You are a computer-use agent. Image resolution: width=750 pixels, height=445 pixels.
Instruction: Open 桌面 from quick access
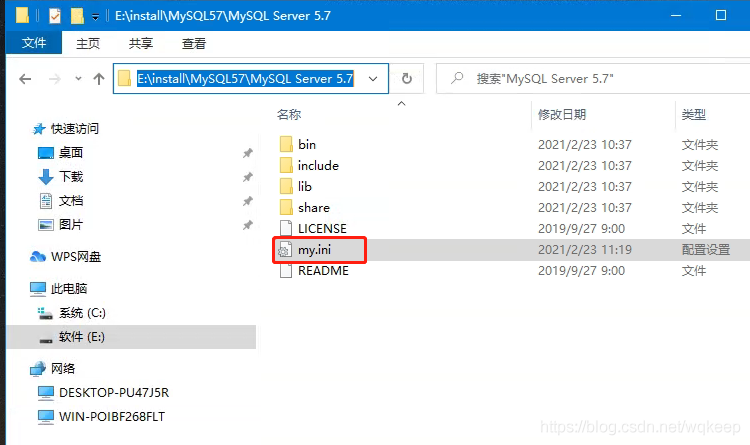71,153
